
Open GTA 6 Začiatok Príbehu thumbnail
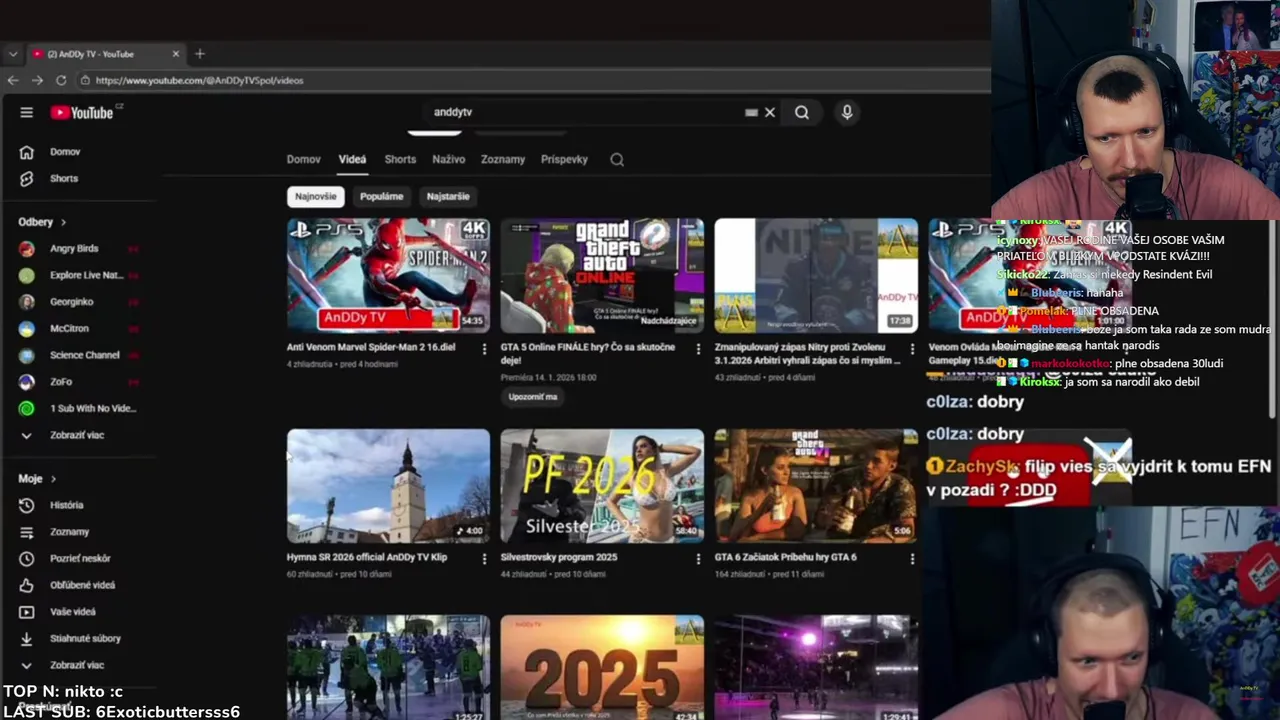tap(816, 486)
